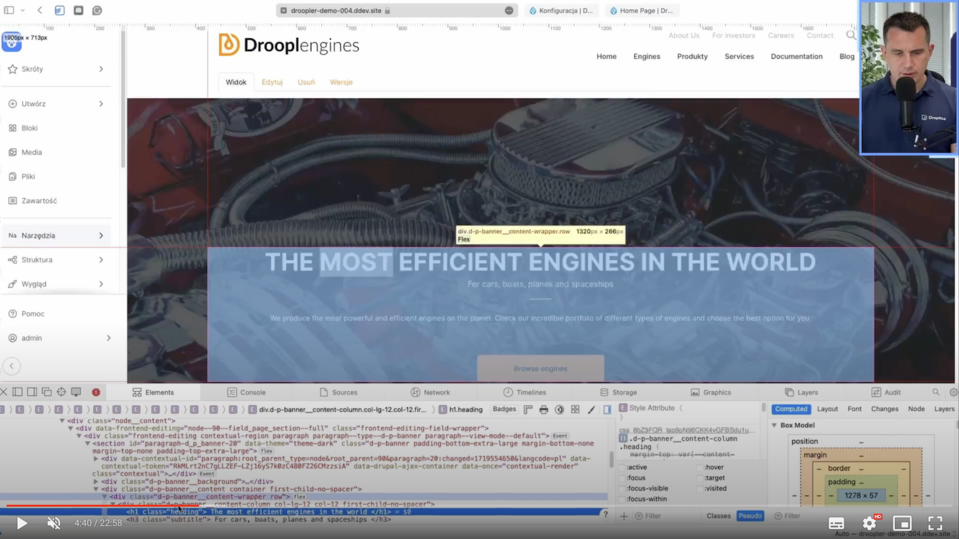Open device emulation icon in inspector
This screenshot has height=539, width=959.
click(76, 392)
